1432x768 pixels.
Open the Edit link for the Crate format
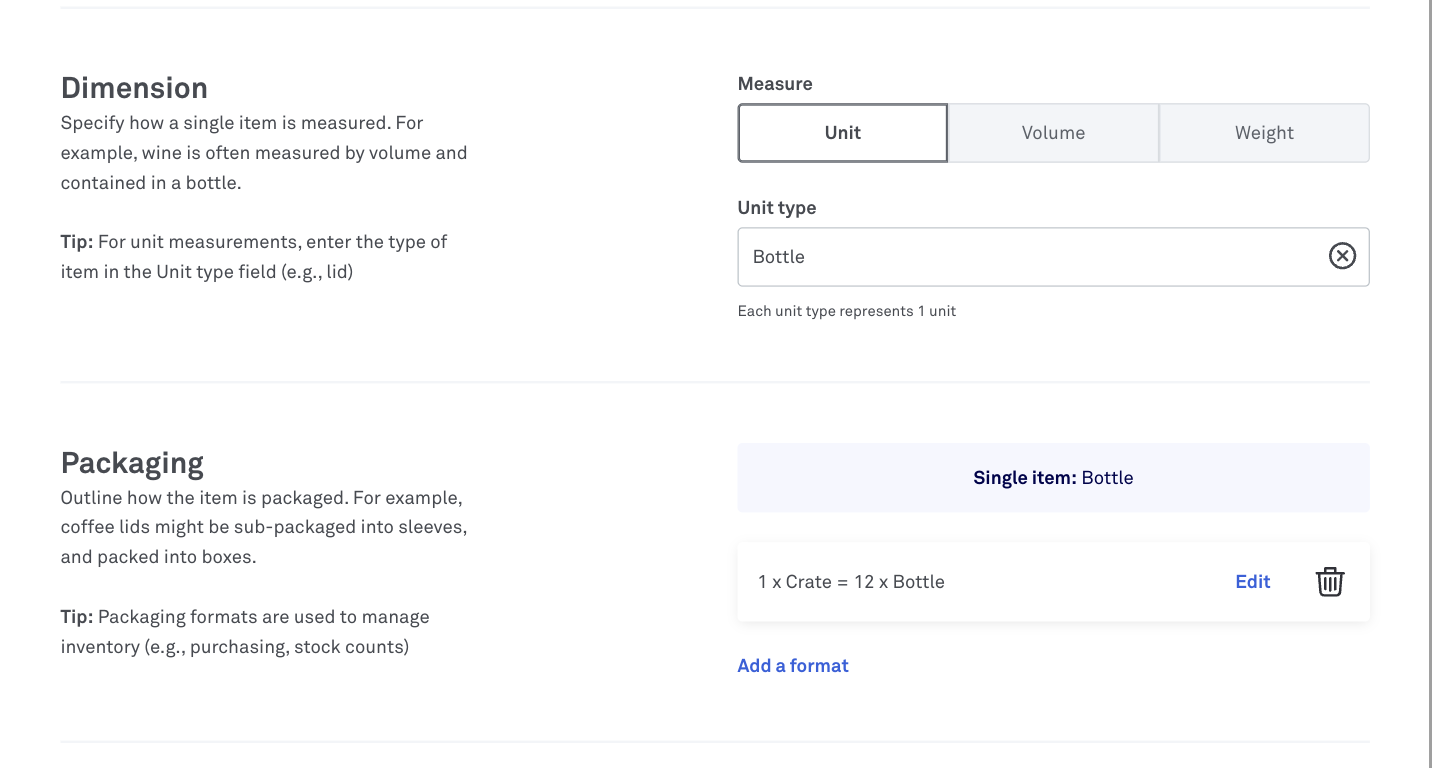point(1252,581)
